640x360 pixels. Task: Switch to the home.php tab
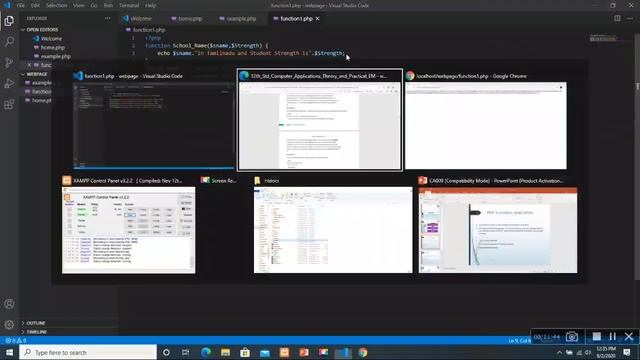pyautogui.click(x=187, y=18)
